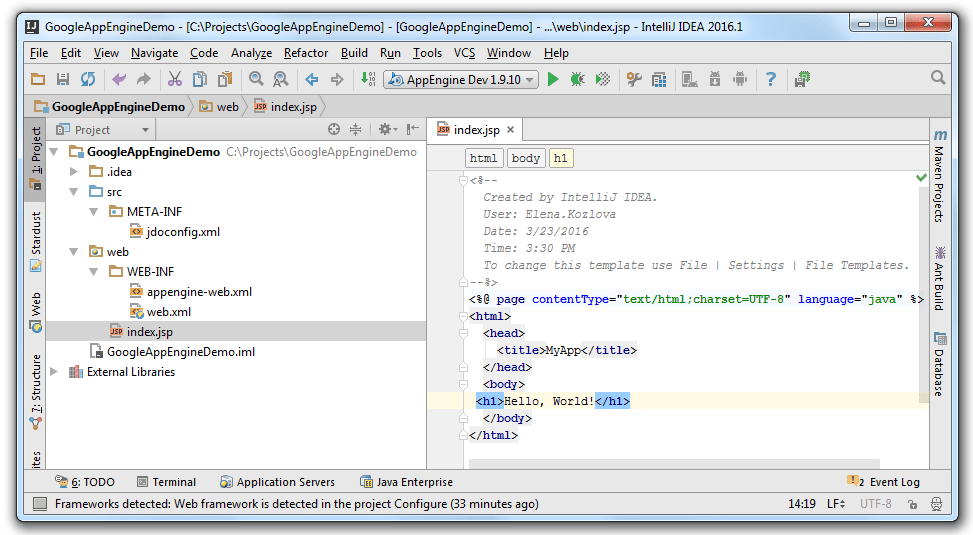Viewport: 973px width, 535px height.
Task: Close the index.jsp editor tab
Action: click(510, 130)
